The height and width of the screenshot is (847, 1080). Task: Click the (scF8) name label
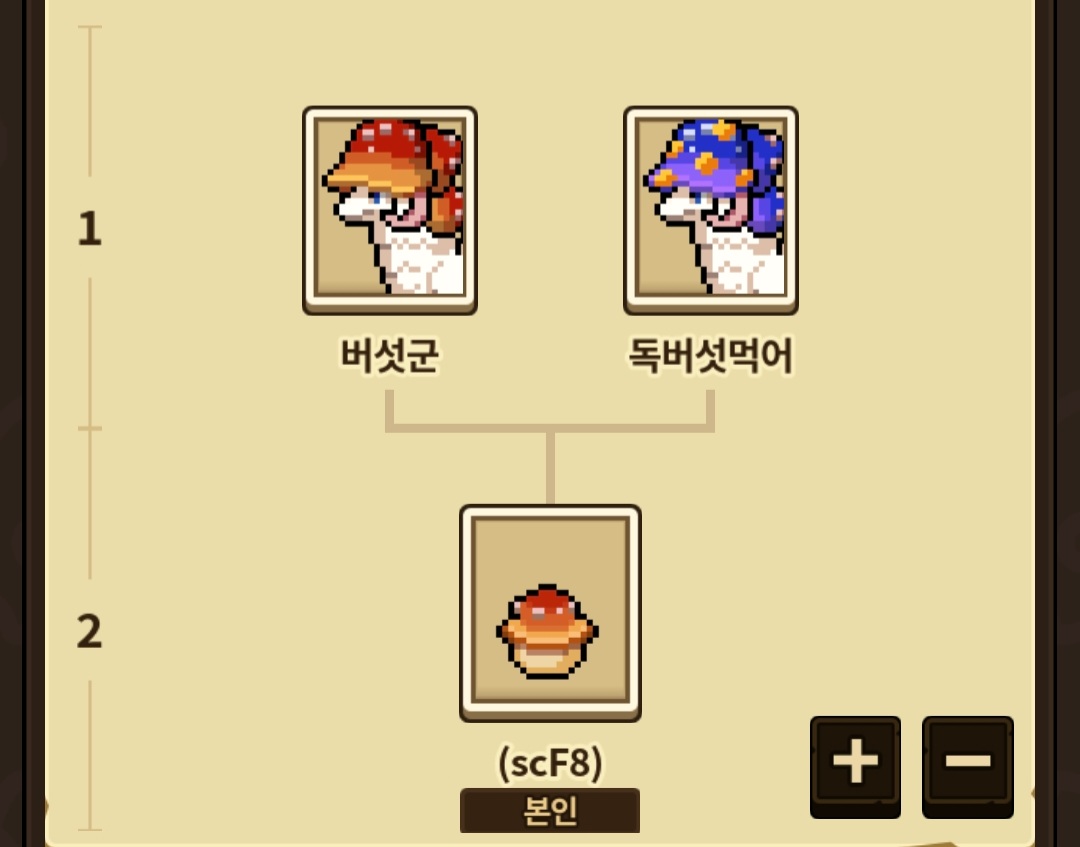(x=550, y=762)
